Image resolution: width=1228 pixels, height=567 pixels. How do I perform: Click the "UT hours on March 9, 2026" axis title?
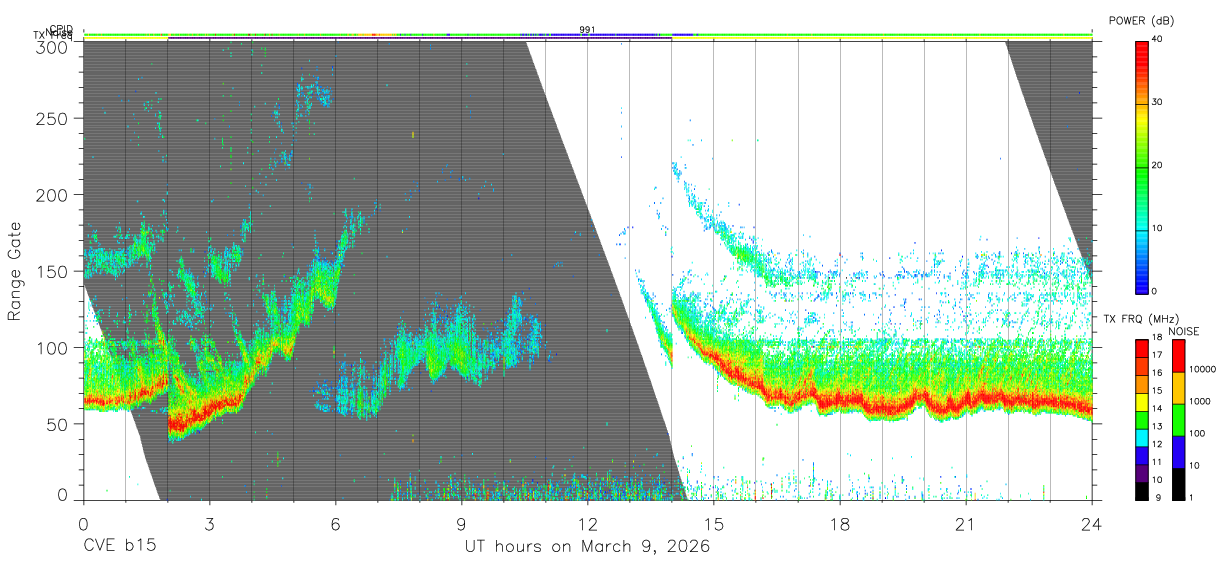(x=587, y=547)
